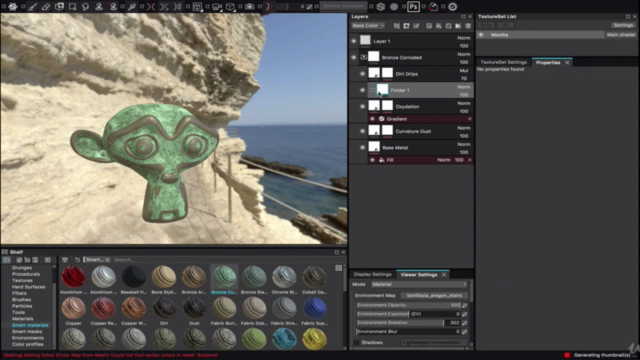Open blend mode Mul of Dirt Drips
This screenshot has width=640, height=360.
click(464, 71)
